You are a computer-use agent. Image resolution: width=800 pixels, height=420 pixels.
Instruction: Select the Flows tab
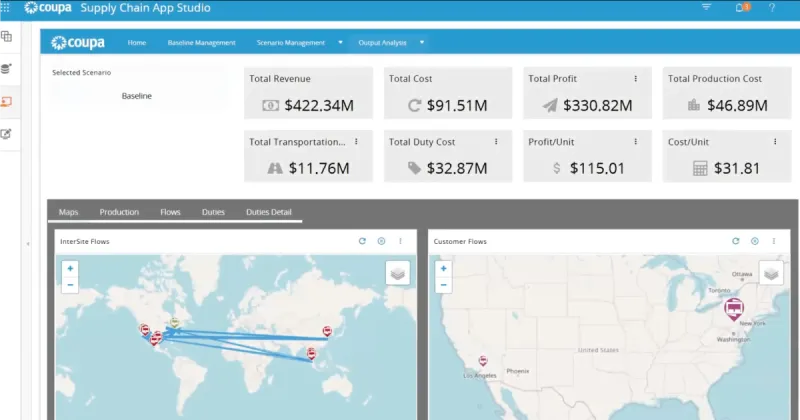pyautogui.click(x=170, y=212)
